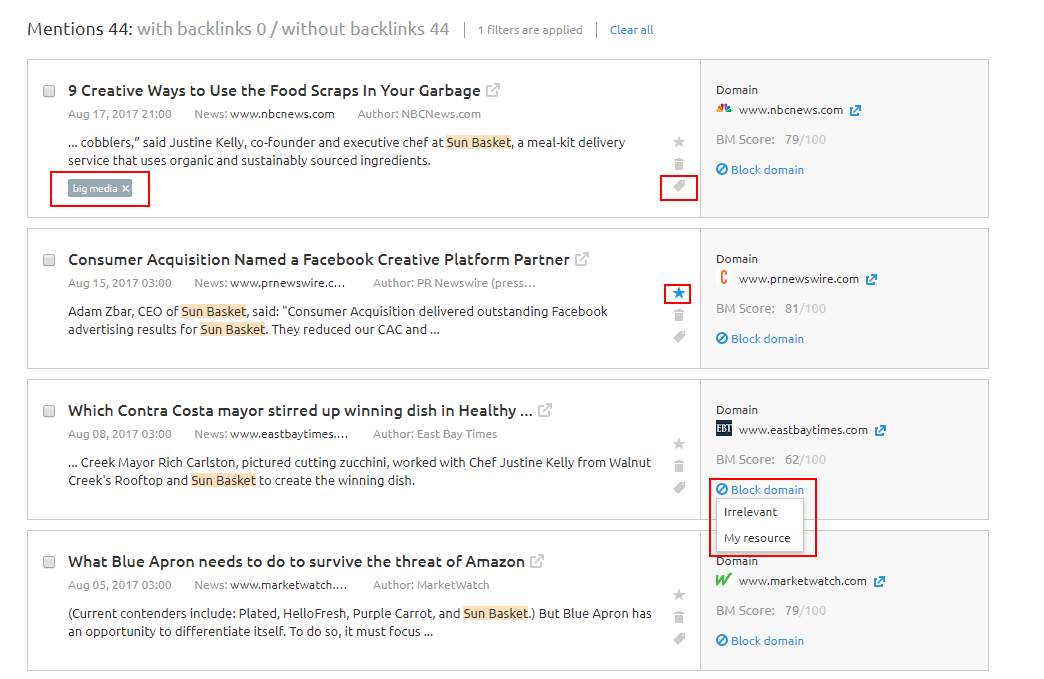The height and width of the screenshot is (679, 1044).
Task: Open Consumer Acquisition article external link icon
Action: click(x=582, y=259)
